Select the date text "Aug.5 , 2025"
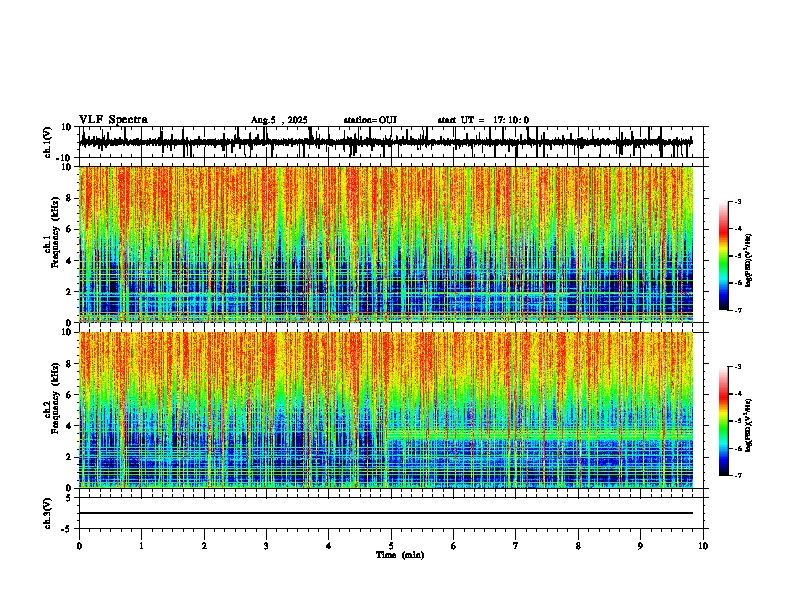The width and height of the screenshot is (792, 612). [x=279, y=120]
